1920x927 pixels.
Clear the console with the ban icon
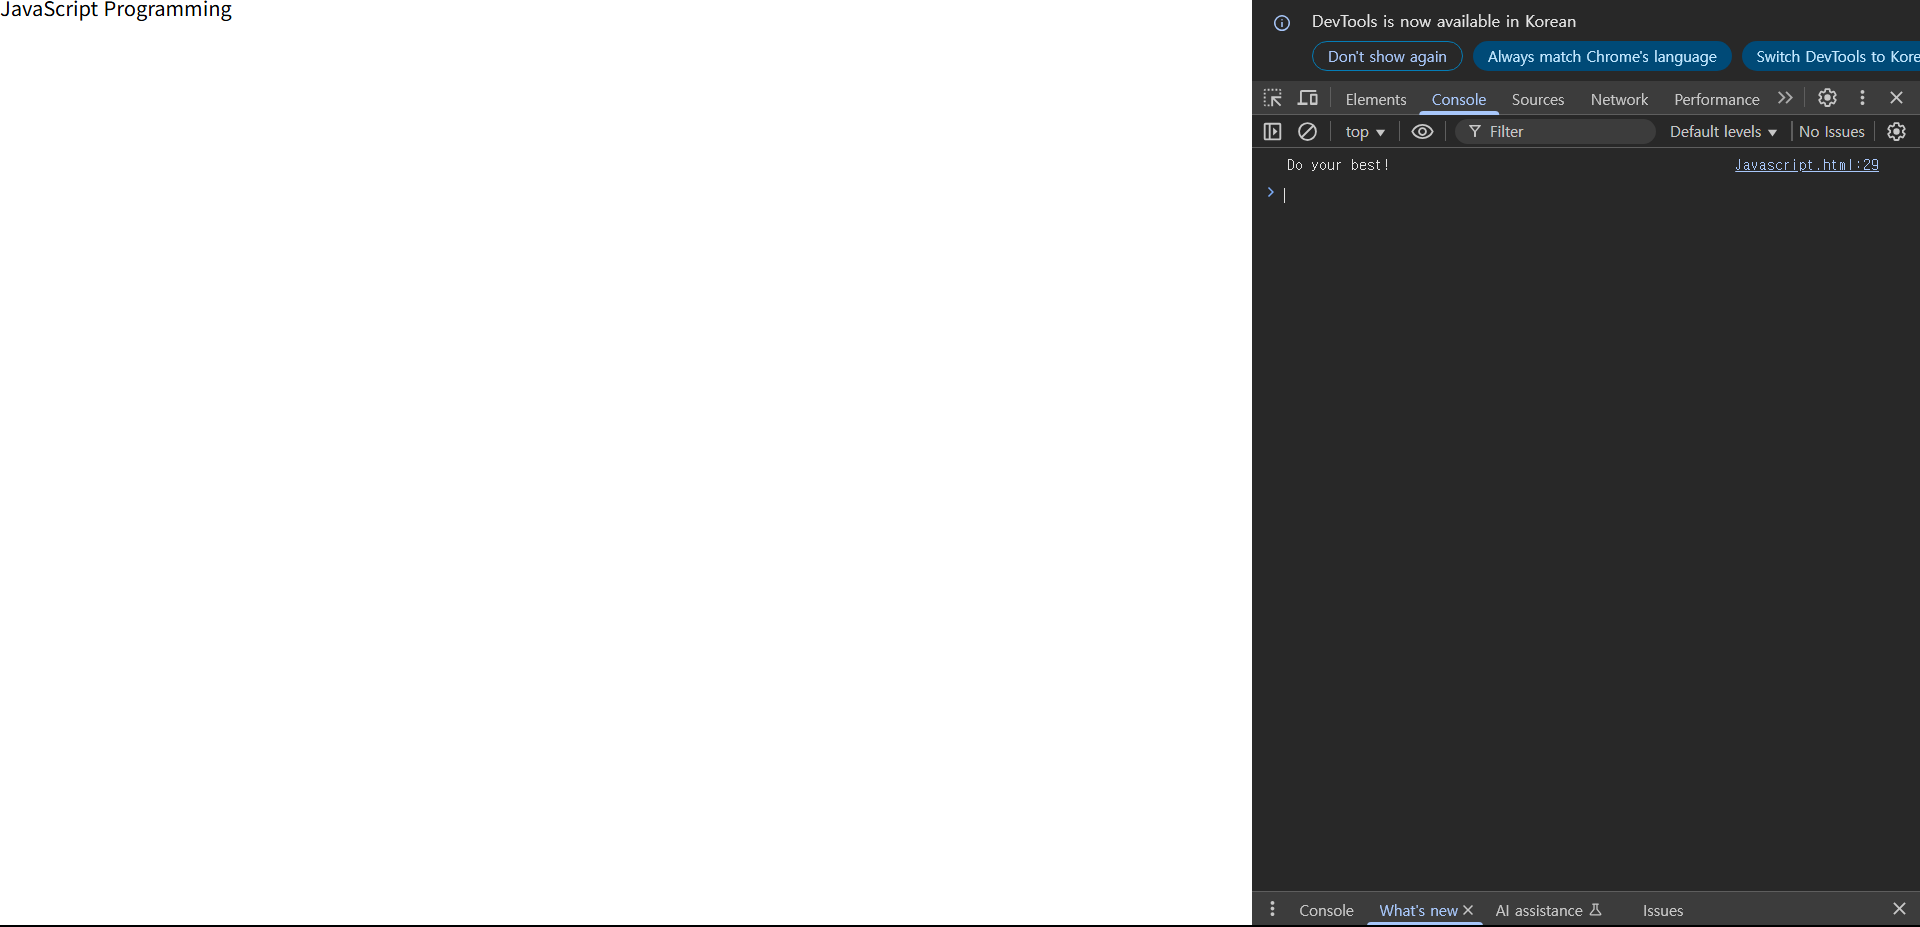click(x=1307, y=131)
